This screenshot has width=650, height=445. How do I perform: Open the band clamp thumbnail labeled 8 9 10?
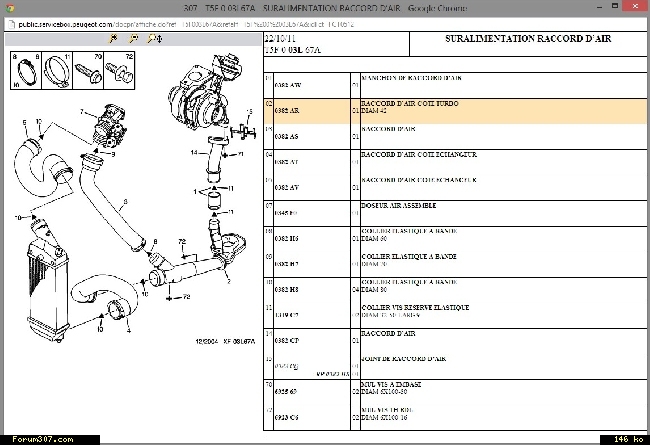pos(26,71)
